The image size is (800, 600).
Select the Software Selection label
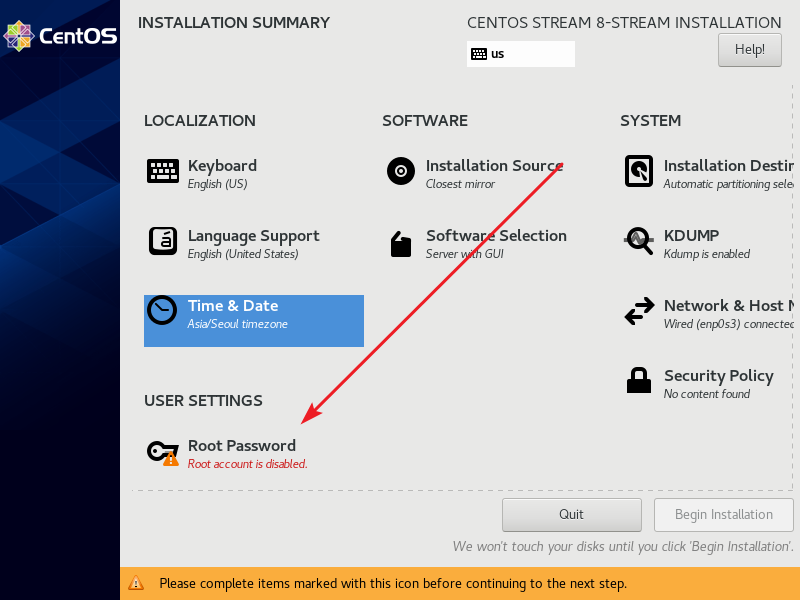click(496, 236)
